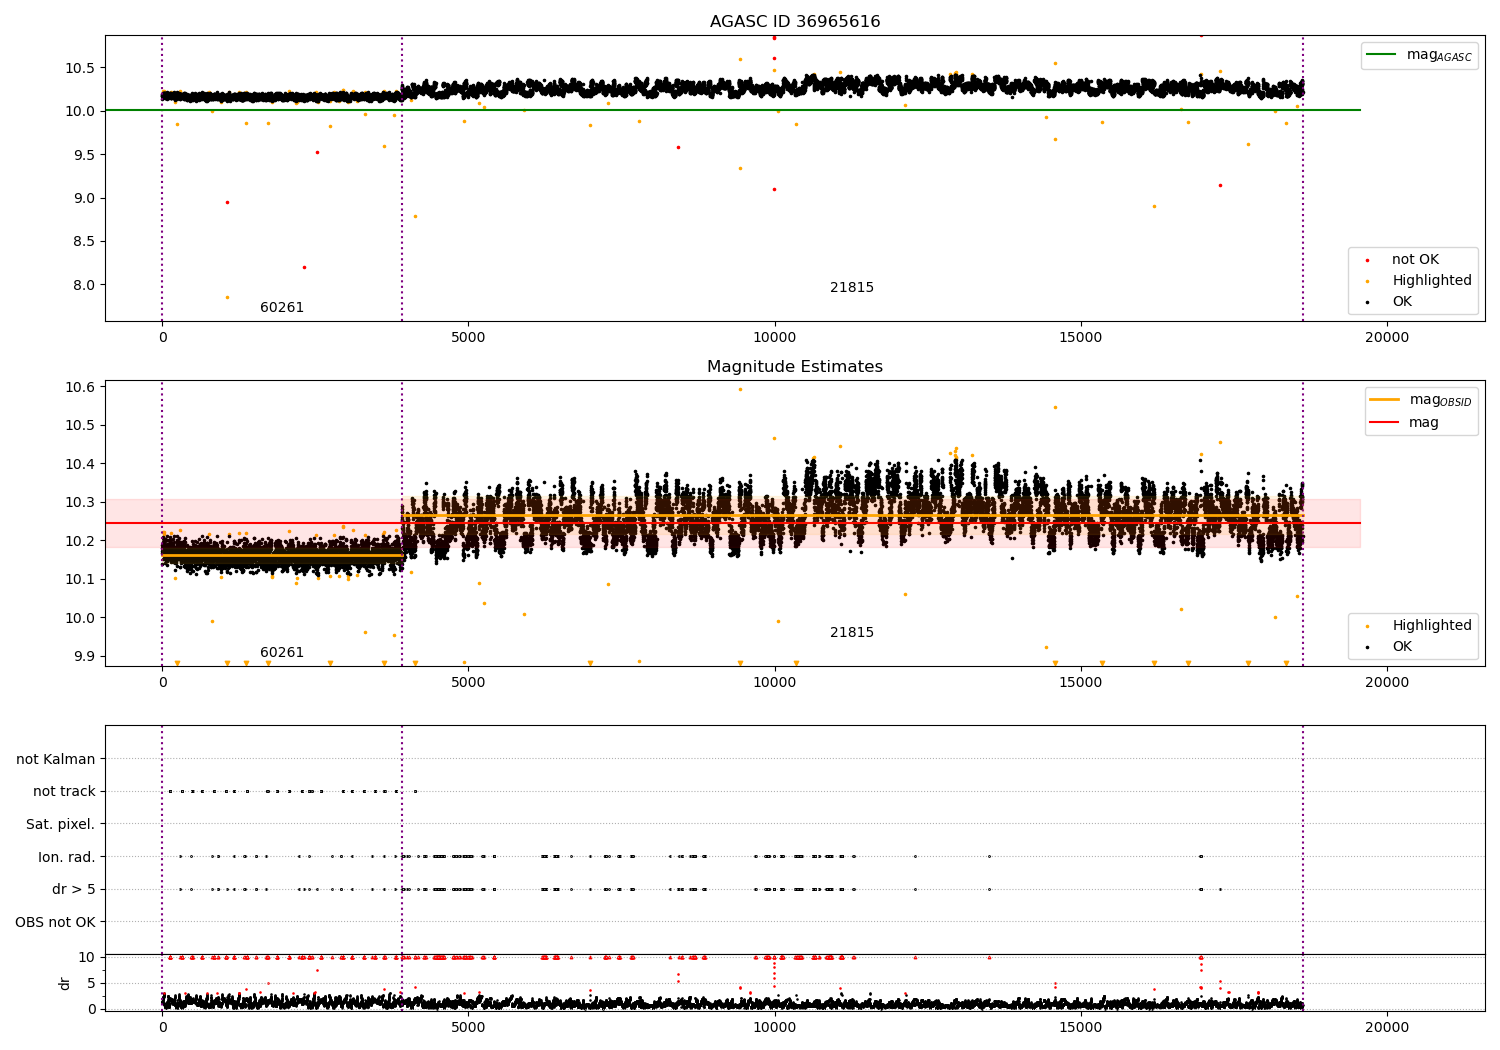The image size is (1500, 1050).
Task: Click the mag OBSID legend entry
Action: (1440, 400)
